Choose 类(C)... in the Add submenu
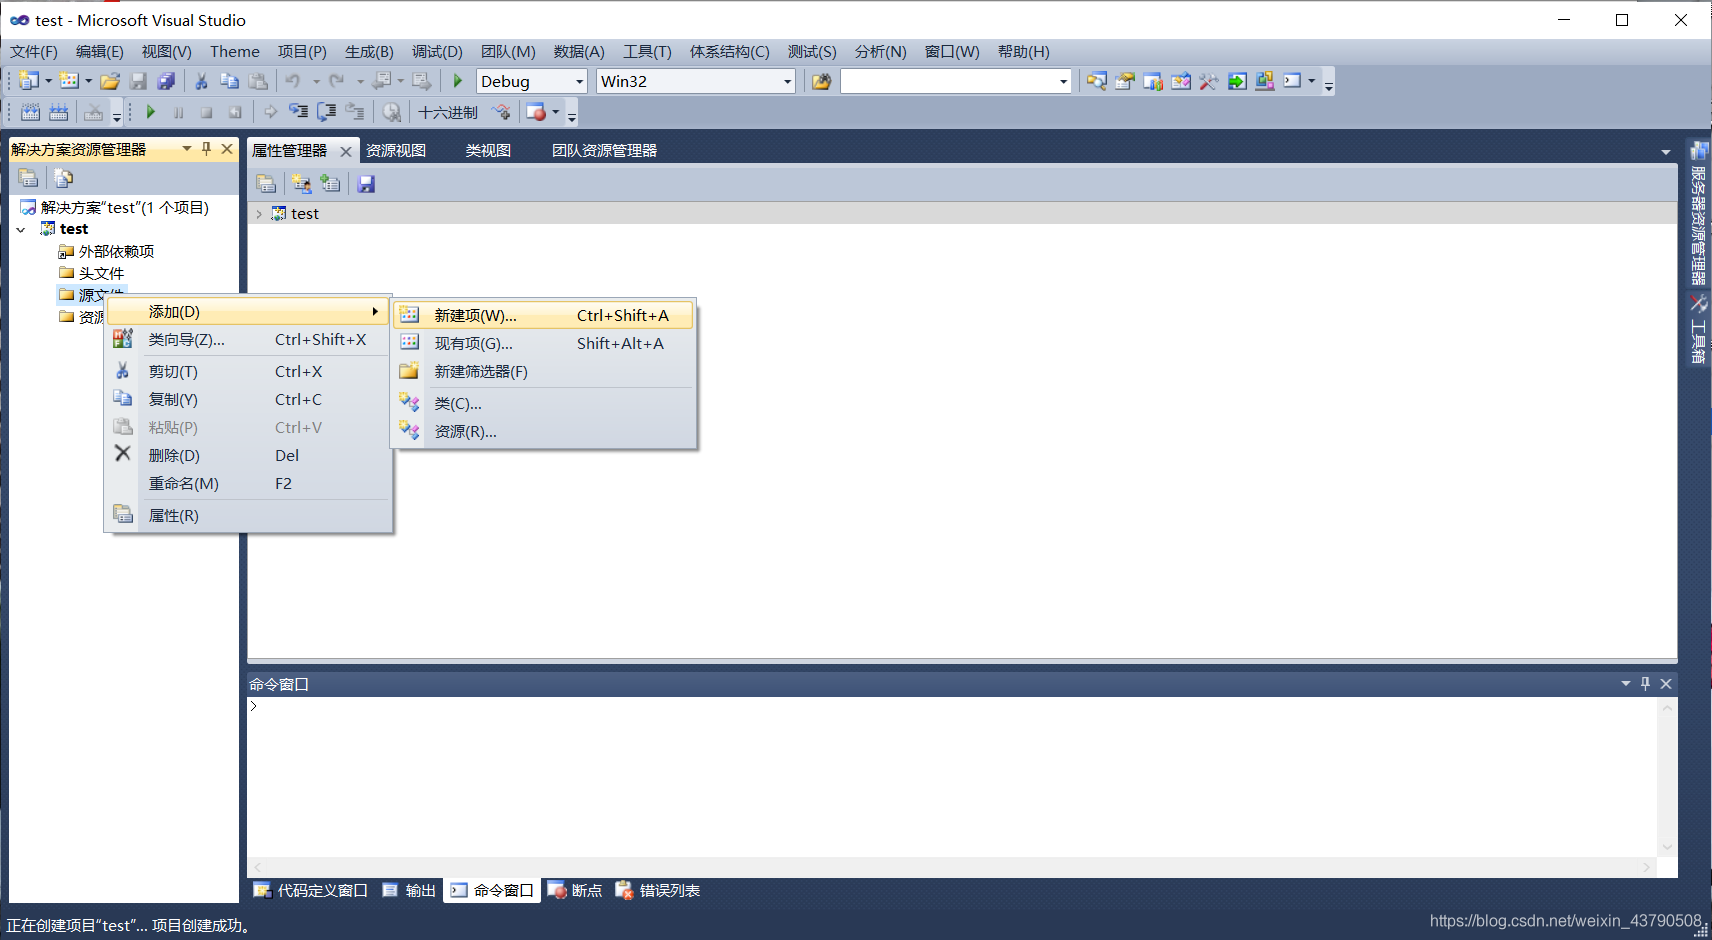The height and width of the screenshot is (940, 1712). tap(544, 404)
